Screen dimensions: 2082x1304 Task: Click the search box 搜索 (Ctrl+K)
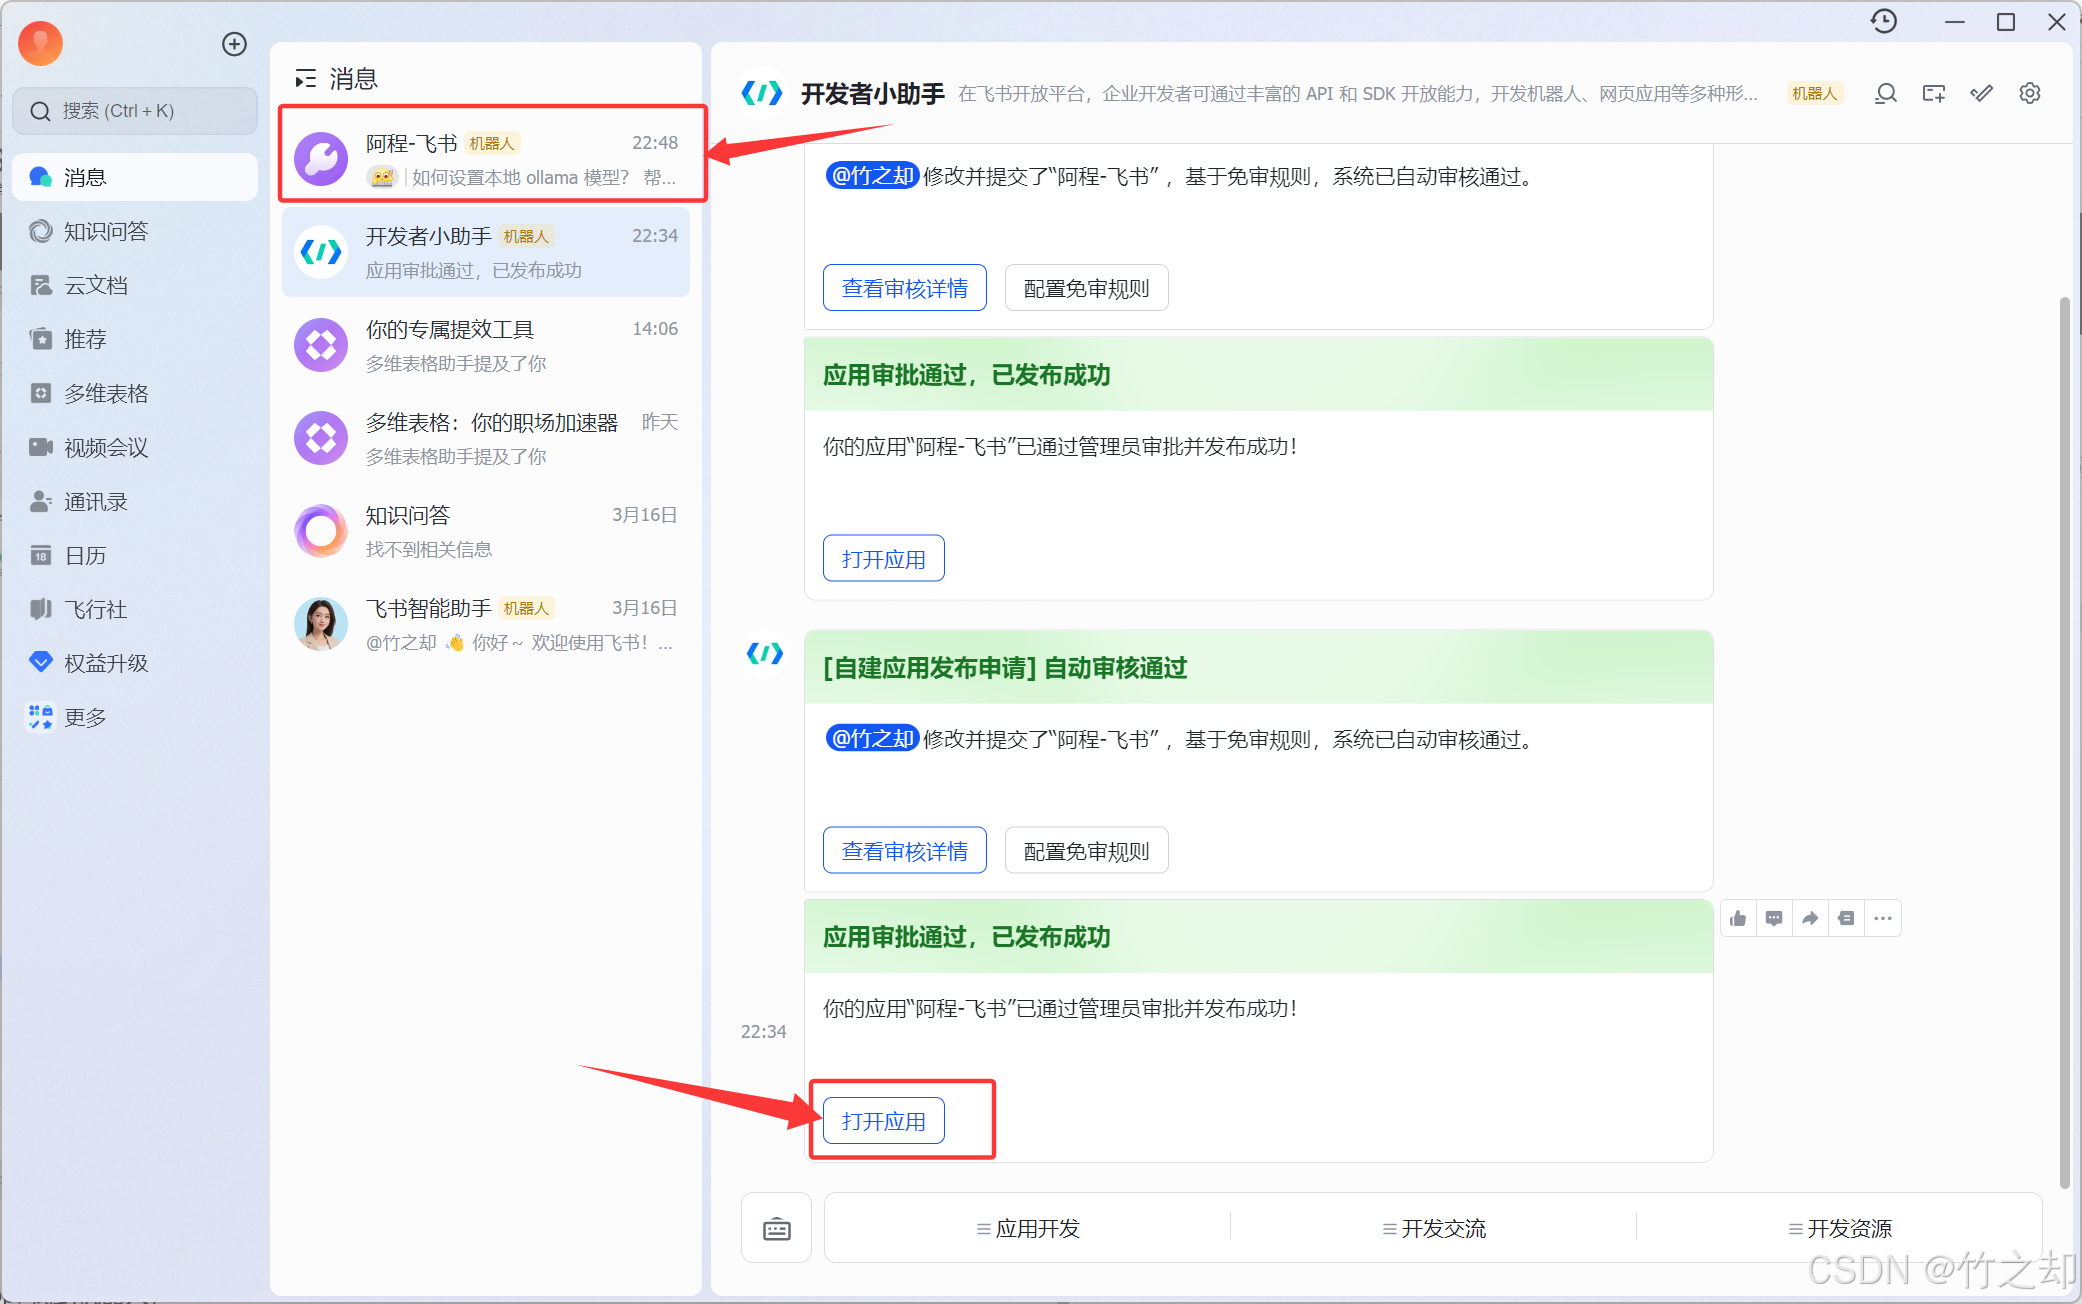(135, 111)
